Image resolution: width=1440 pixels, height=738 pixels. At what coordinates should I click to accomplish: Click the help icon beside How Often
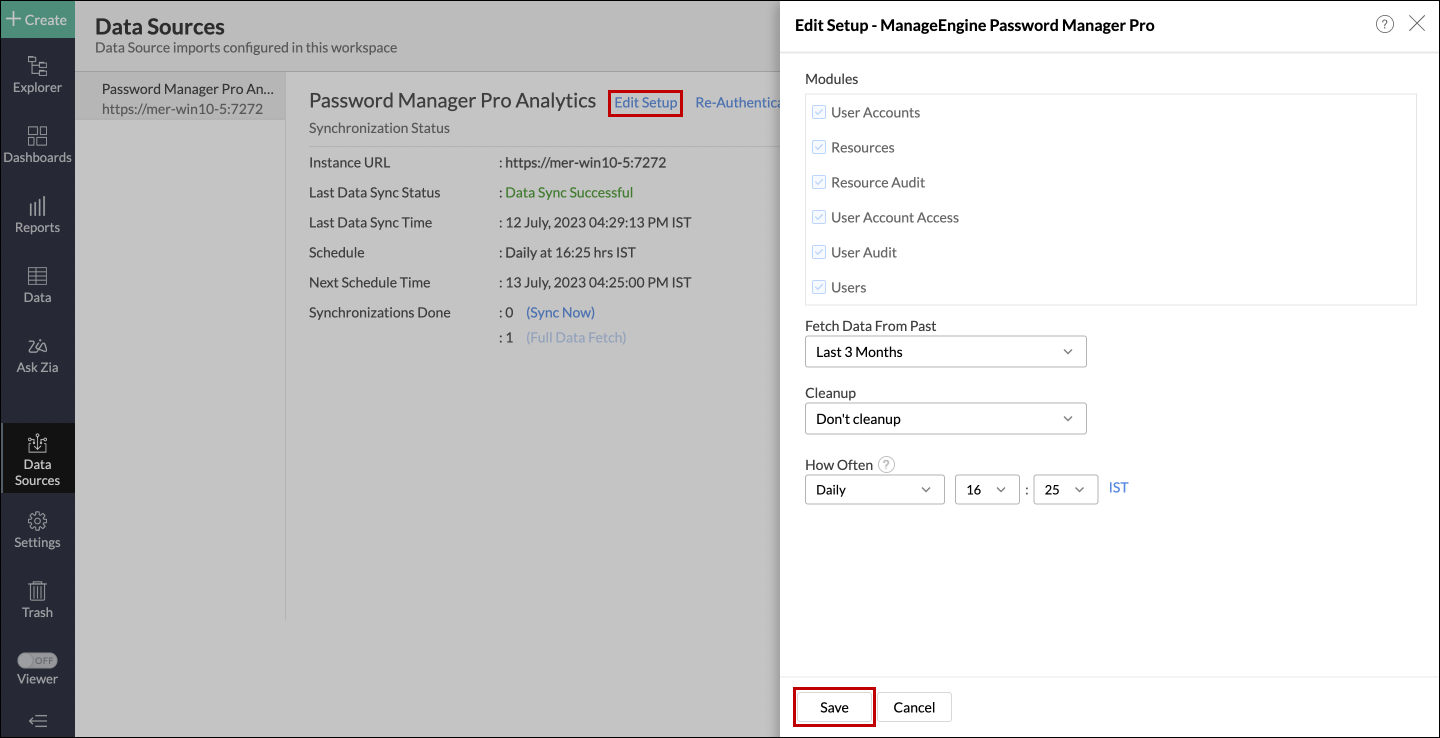coord(886,465)
